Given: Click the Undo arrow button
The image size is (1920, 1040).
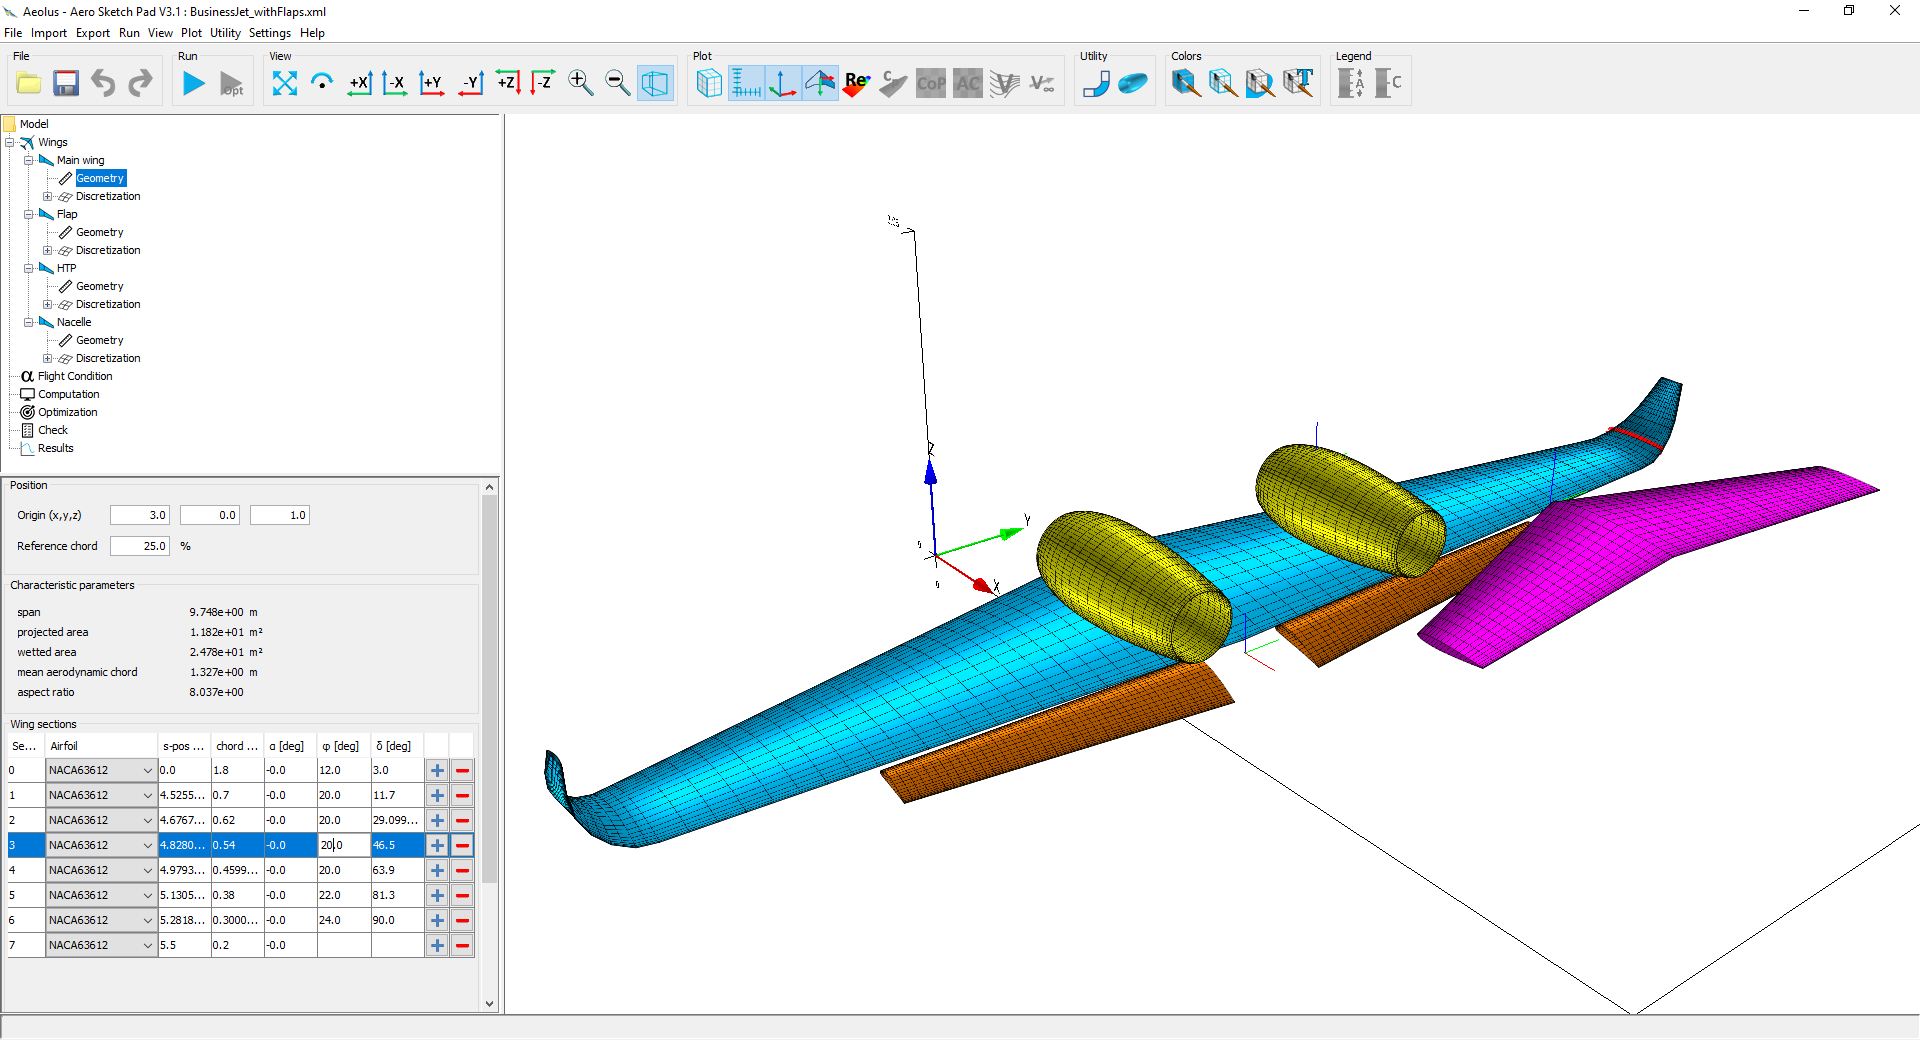Looking at the screenshot, I should coord(102,83).
